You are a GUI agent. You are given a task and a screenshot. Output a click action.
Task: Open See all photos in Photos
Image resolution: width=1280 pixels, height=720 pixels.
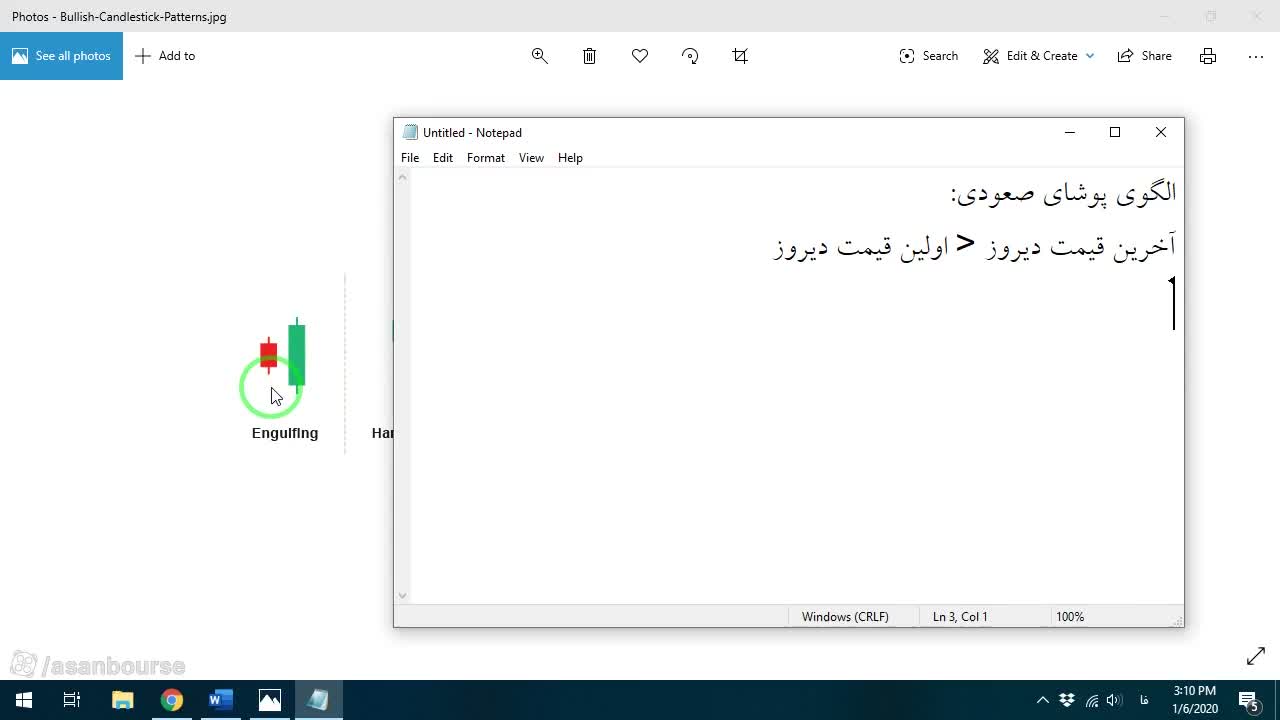[61, 56]
